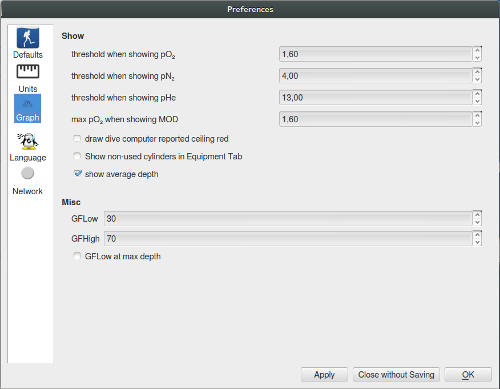Increase the GFLow value

(477, 215)
